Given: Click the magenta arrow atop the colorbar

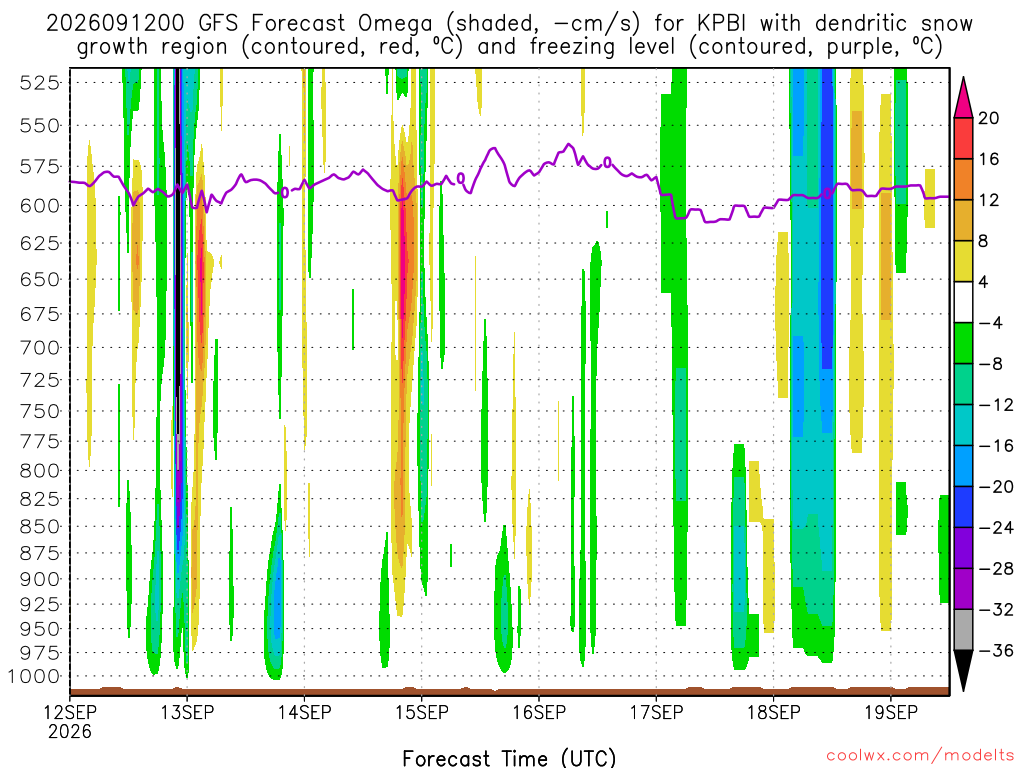Looking at the screenshot, I should tap(963, 98).
